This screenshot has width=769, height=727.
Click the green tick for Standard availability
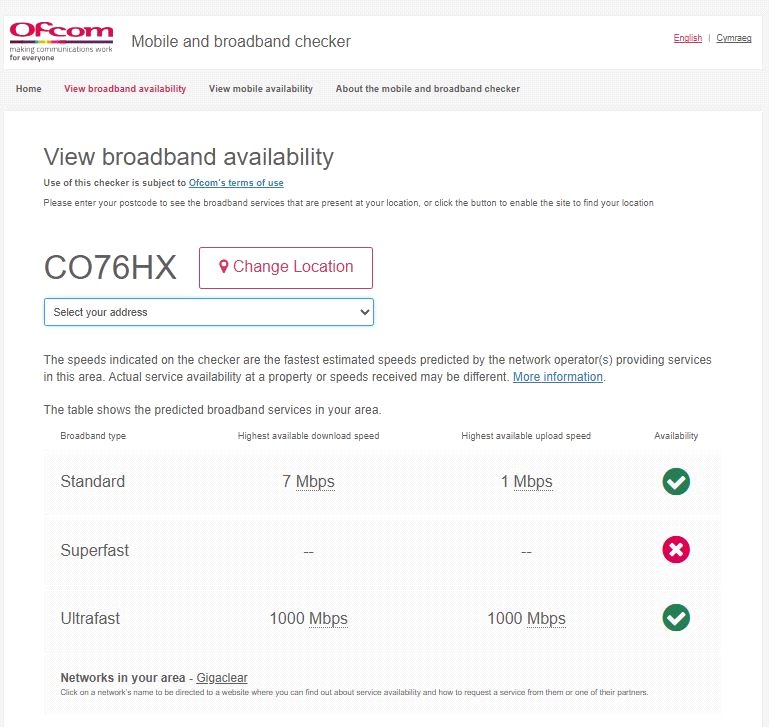tap(676, 481)
